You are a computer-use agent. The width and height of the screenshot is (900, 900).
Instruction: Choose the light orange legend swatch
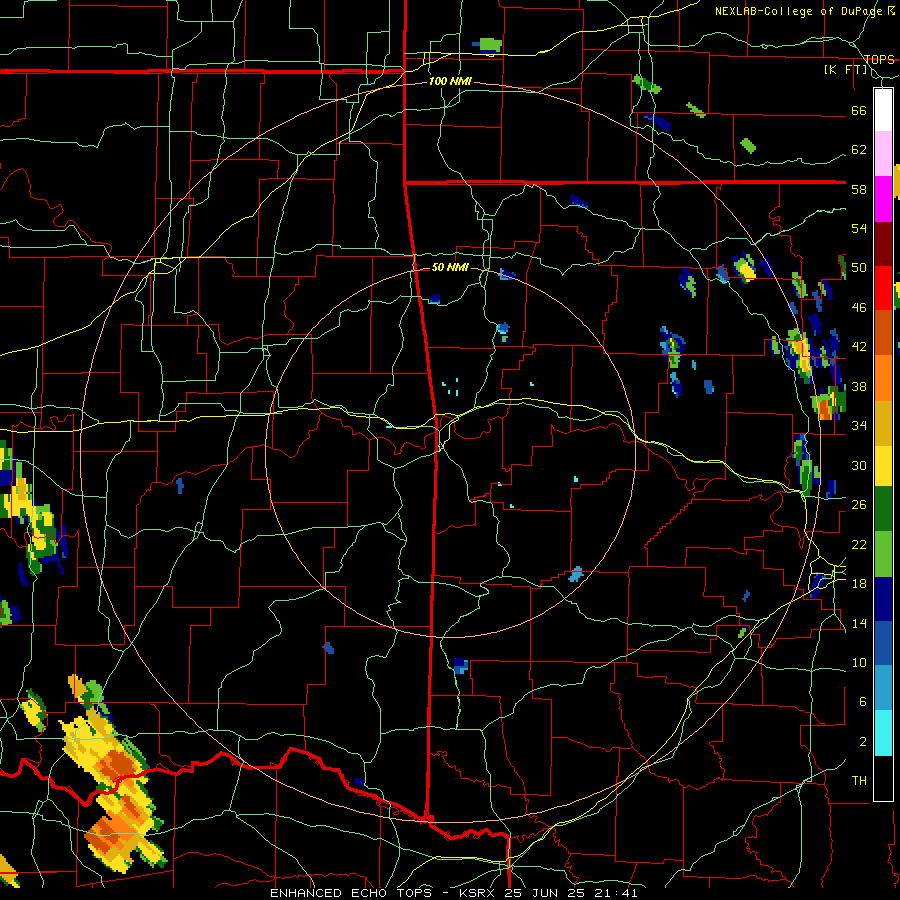coord(883,378)
